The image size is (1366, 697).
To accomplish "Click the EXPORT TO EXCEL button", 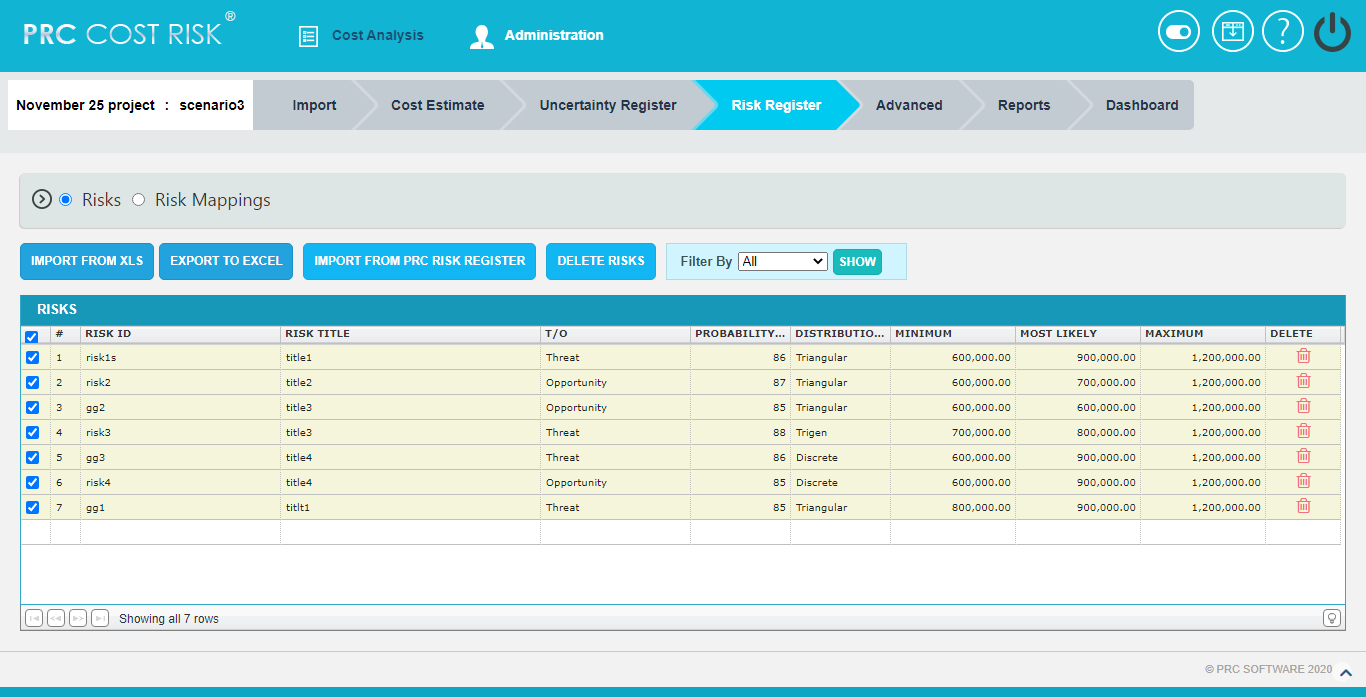I will 225,261.
